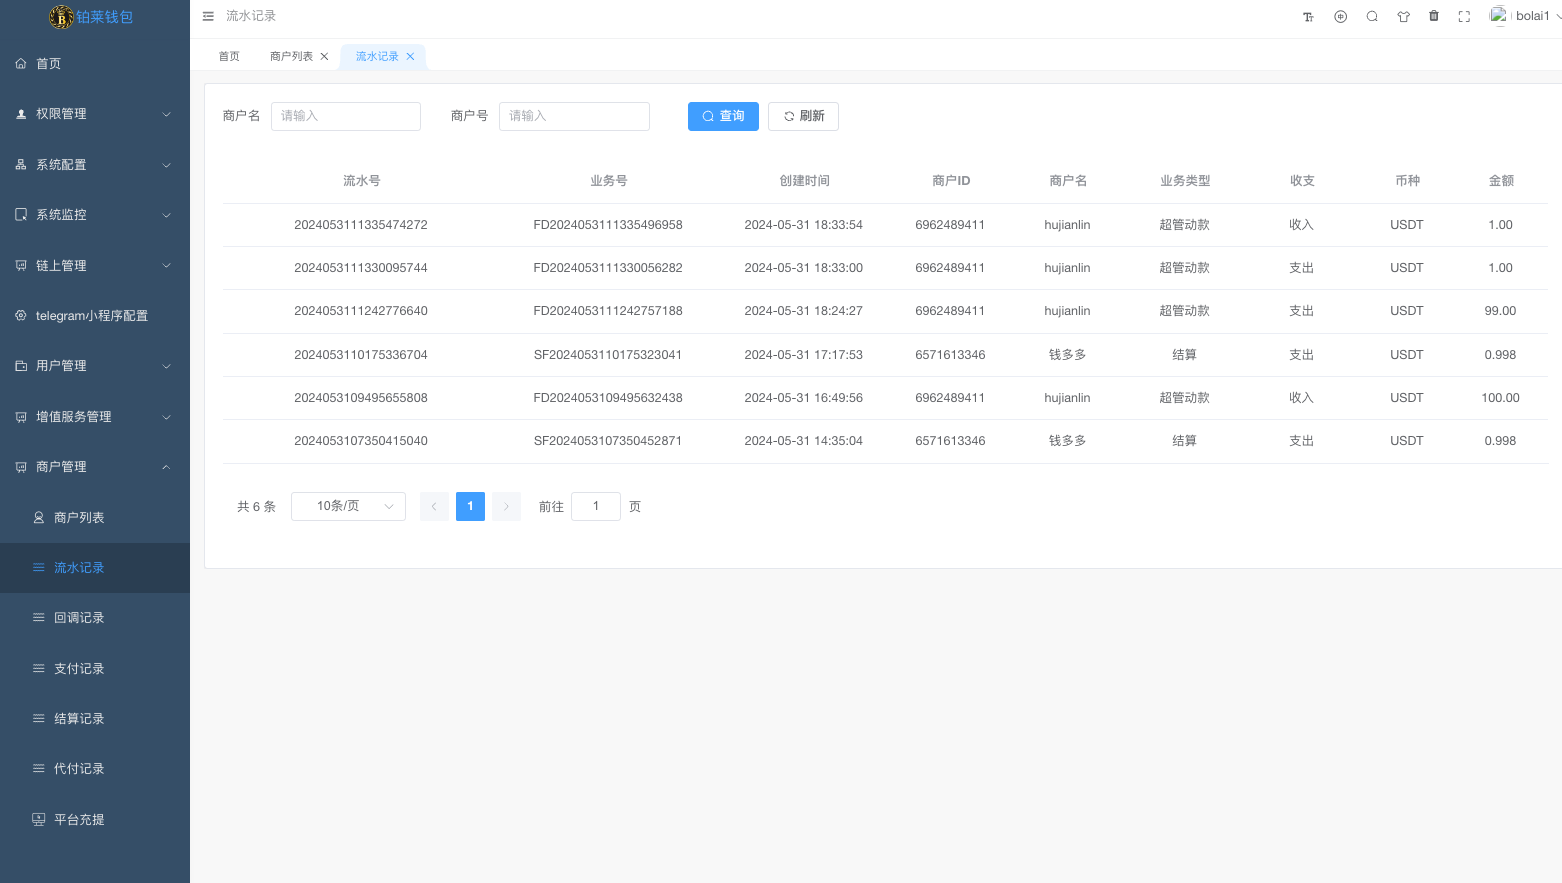This screenshot has height=883, width=1562.
Task: Select page 1 in pagination
Action: [470, 506]
